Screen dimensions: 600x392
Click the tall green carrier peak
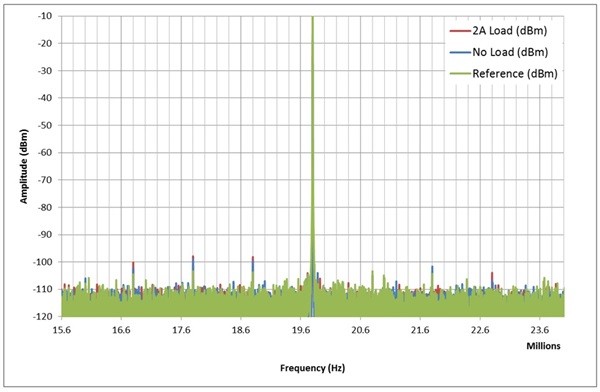pyautogui.click(x=313, y=153)
